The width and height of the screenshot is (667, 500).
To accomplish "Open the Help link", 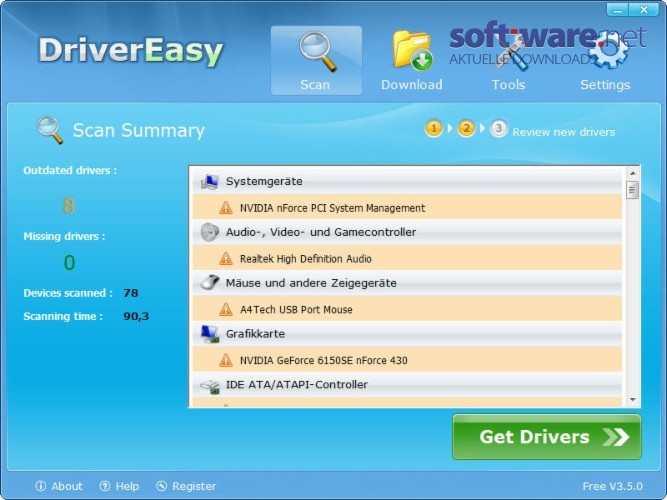I will tap(127, 486).
